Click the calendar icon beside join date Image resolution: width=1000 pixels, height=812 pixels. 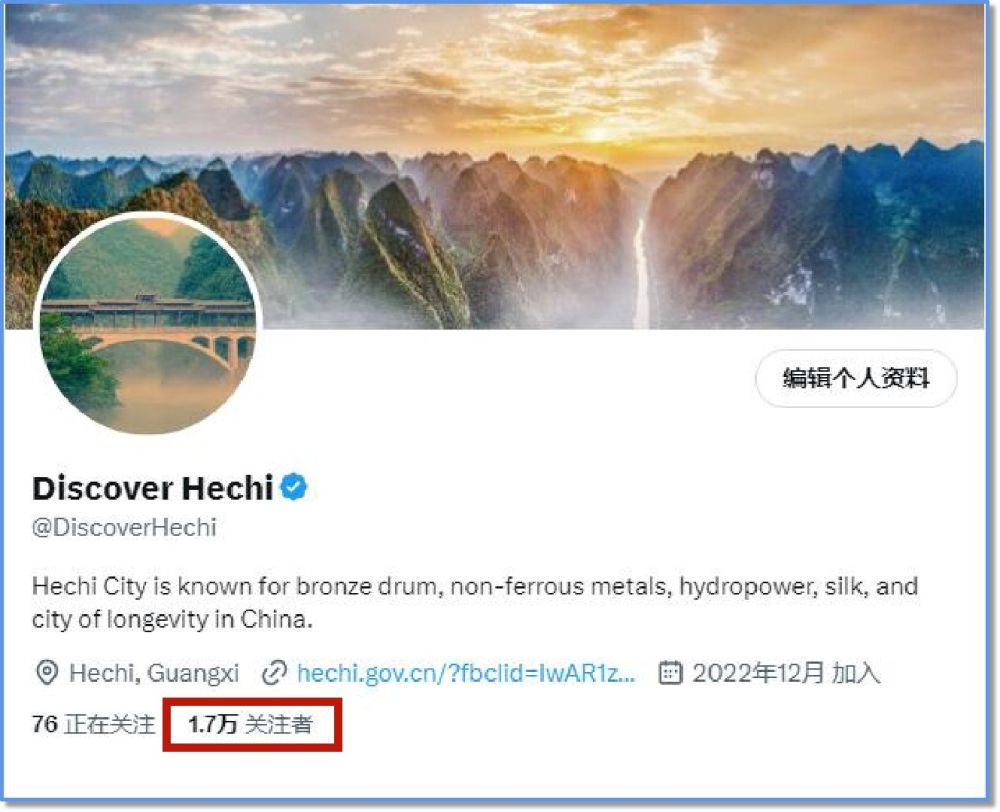pos(670,673)
